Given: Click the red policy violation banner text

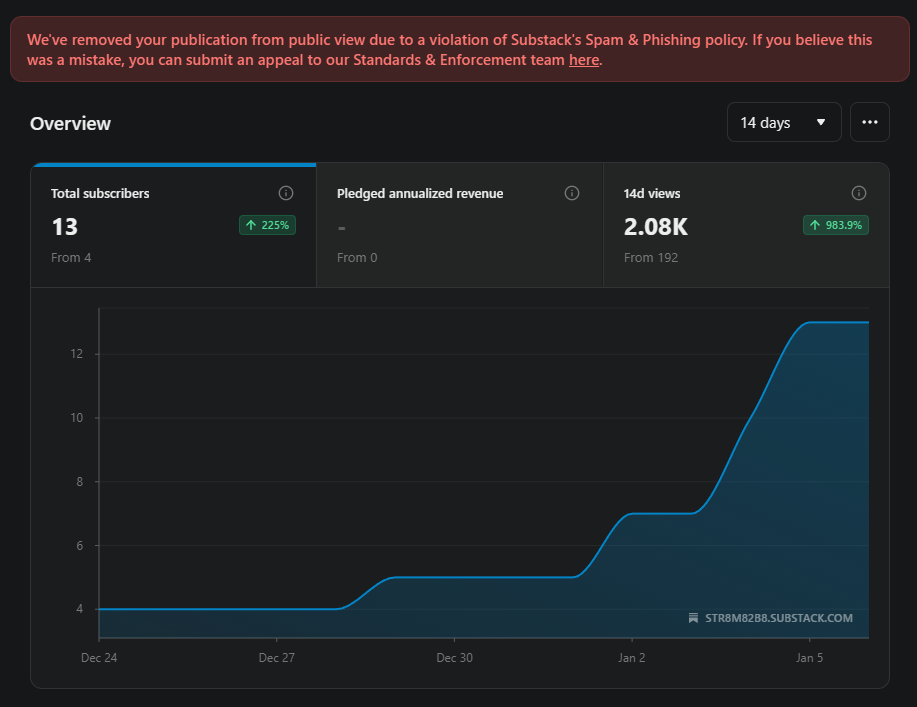Looking at the screenshot, I should [450, 50].
